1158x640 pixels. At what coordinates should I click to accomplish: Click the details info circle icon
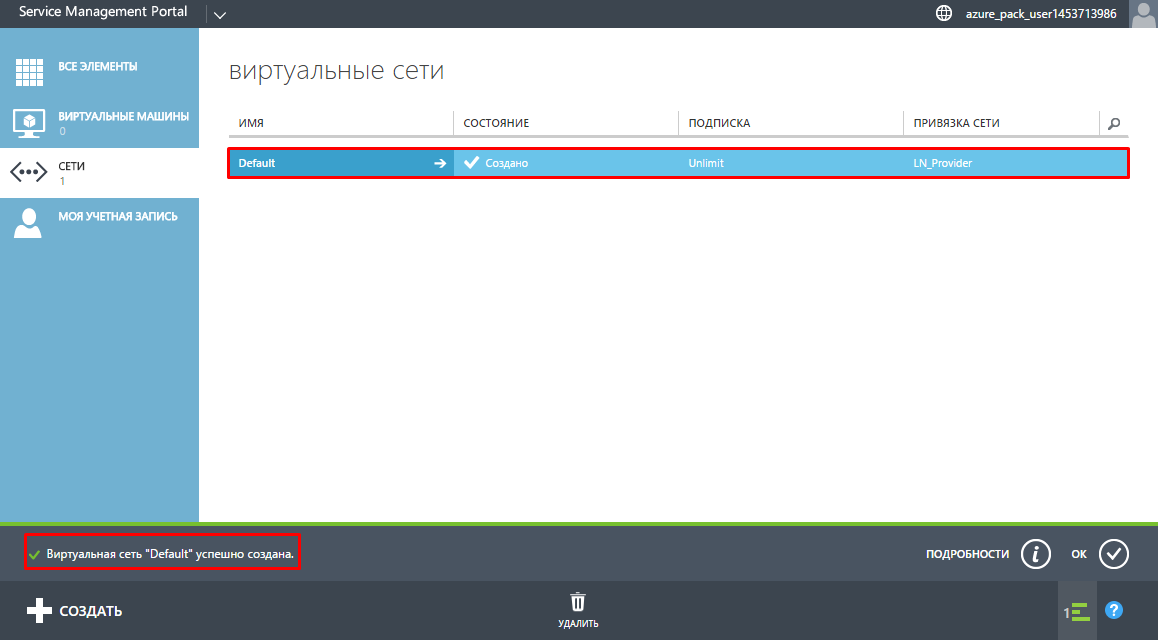coord(1036,553)
